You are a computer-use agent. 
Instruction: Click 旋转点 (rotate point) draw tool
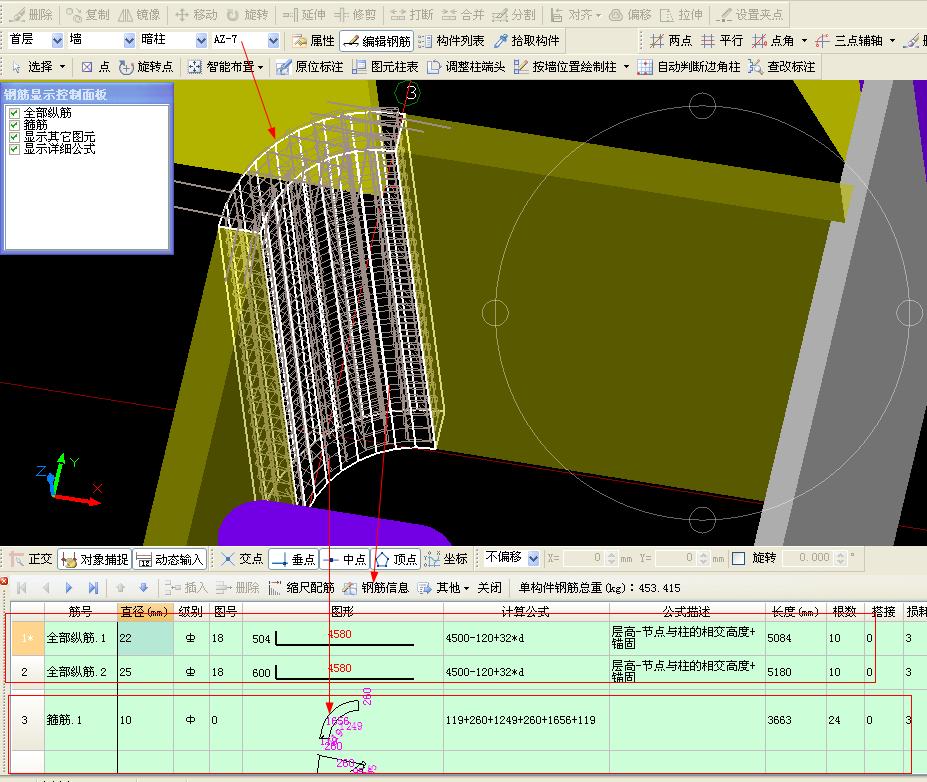(146, 66)
